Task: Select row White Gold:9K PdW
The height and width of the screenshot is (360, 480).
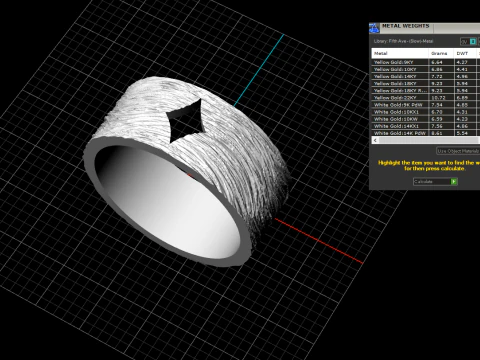Action: click(426, 105)
